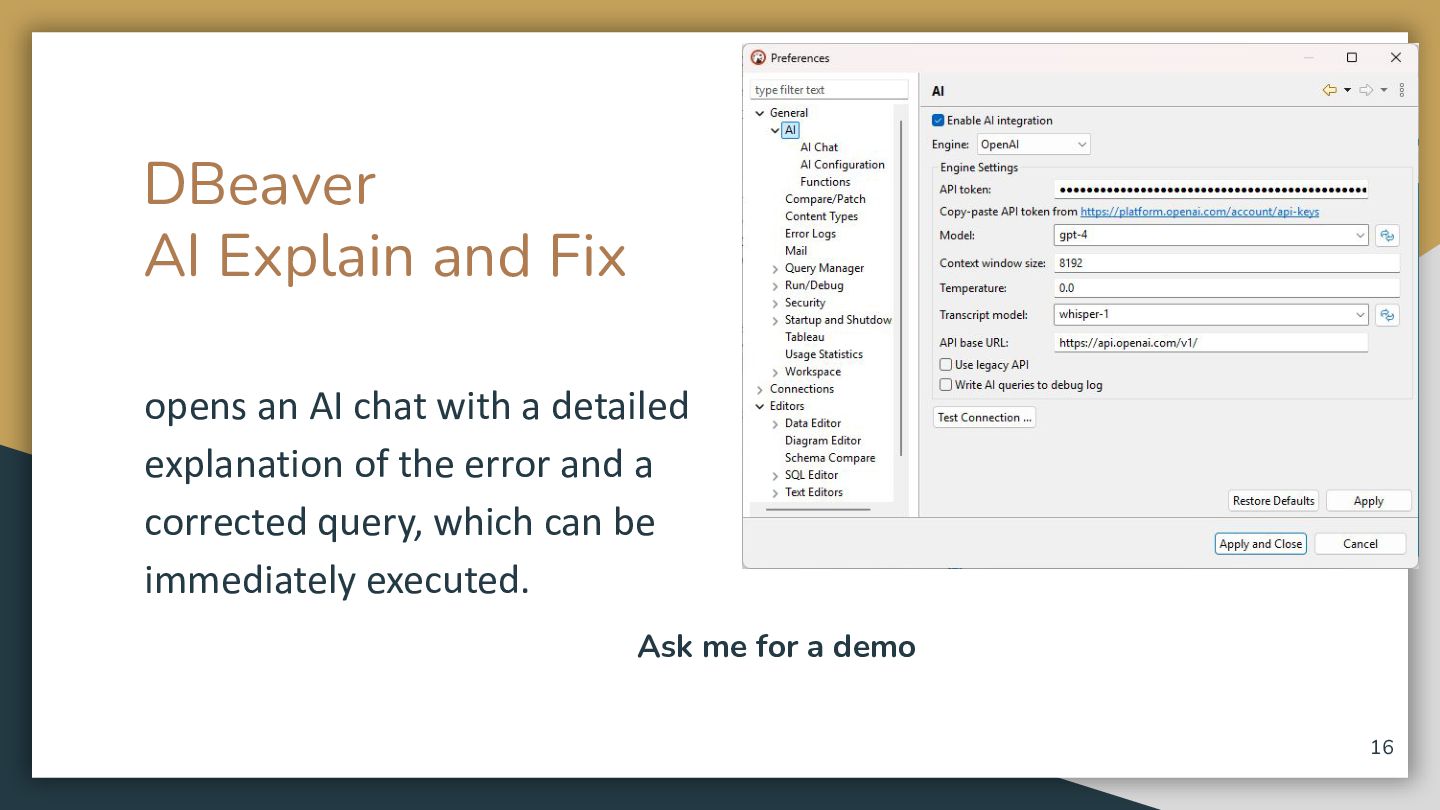The height and width of the screenshot is (810, 1440).
Task: Expand the Query Manager tree node
Action: click(775, 269)
